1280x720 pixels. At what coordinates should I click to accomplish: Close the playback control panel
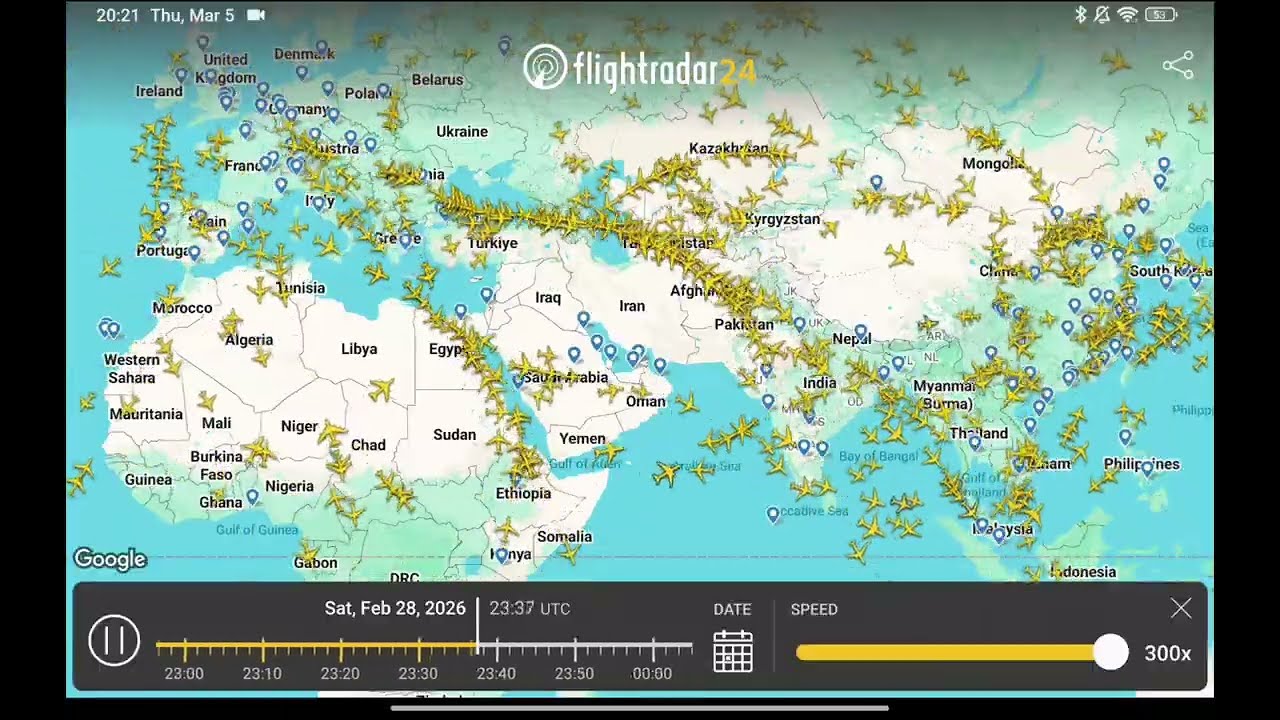tap(1181, 608)
